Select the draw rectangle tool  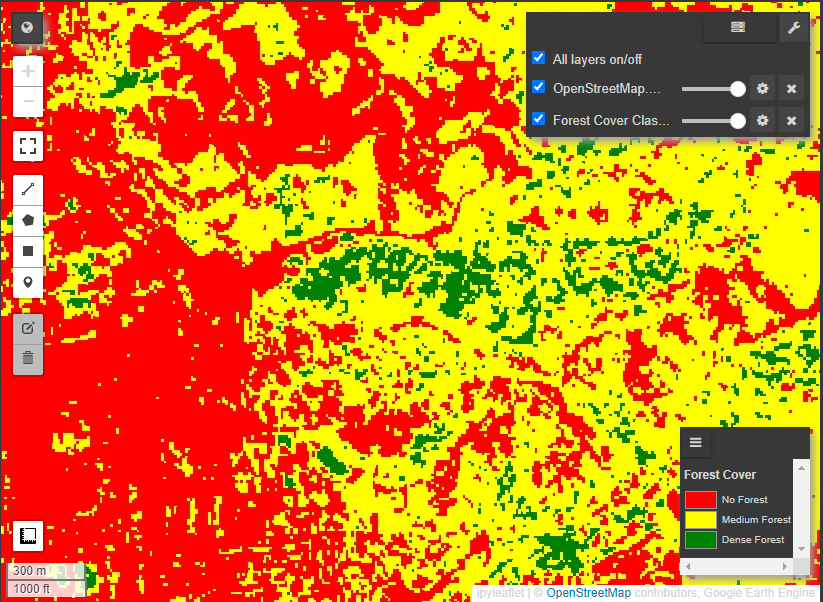(28, 251)
